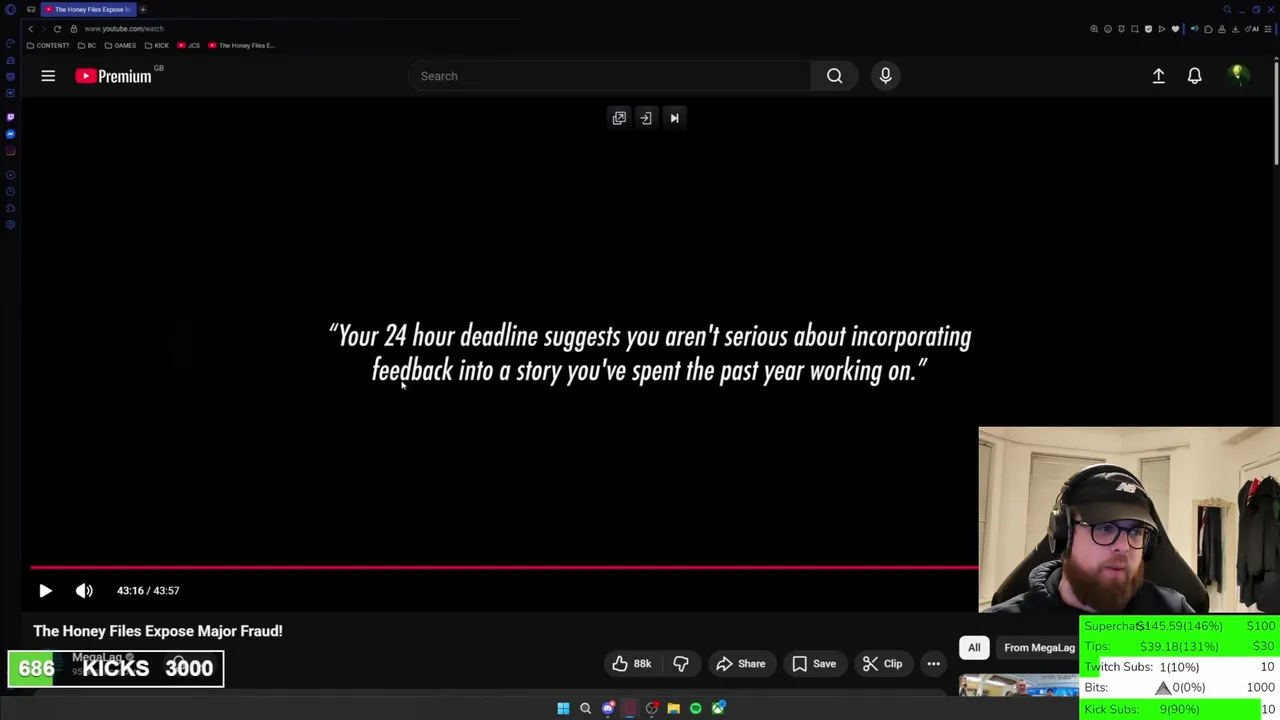Open browser sidebar settings gear icon

(x=10, y=224)
